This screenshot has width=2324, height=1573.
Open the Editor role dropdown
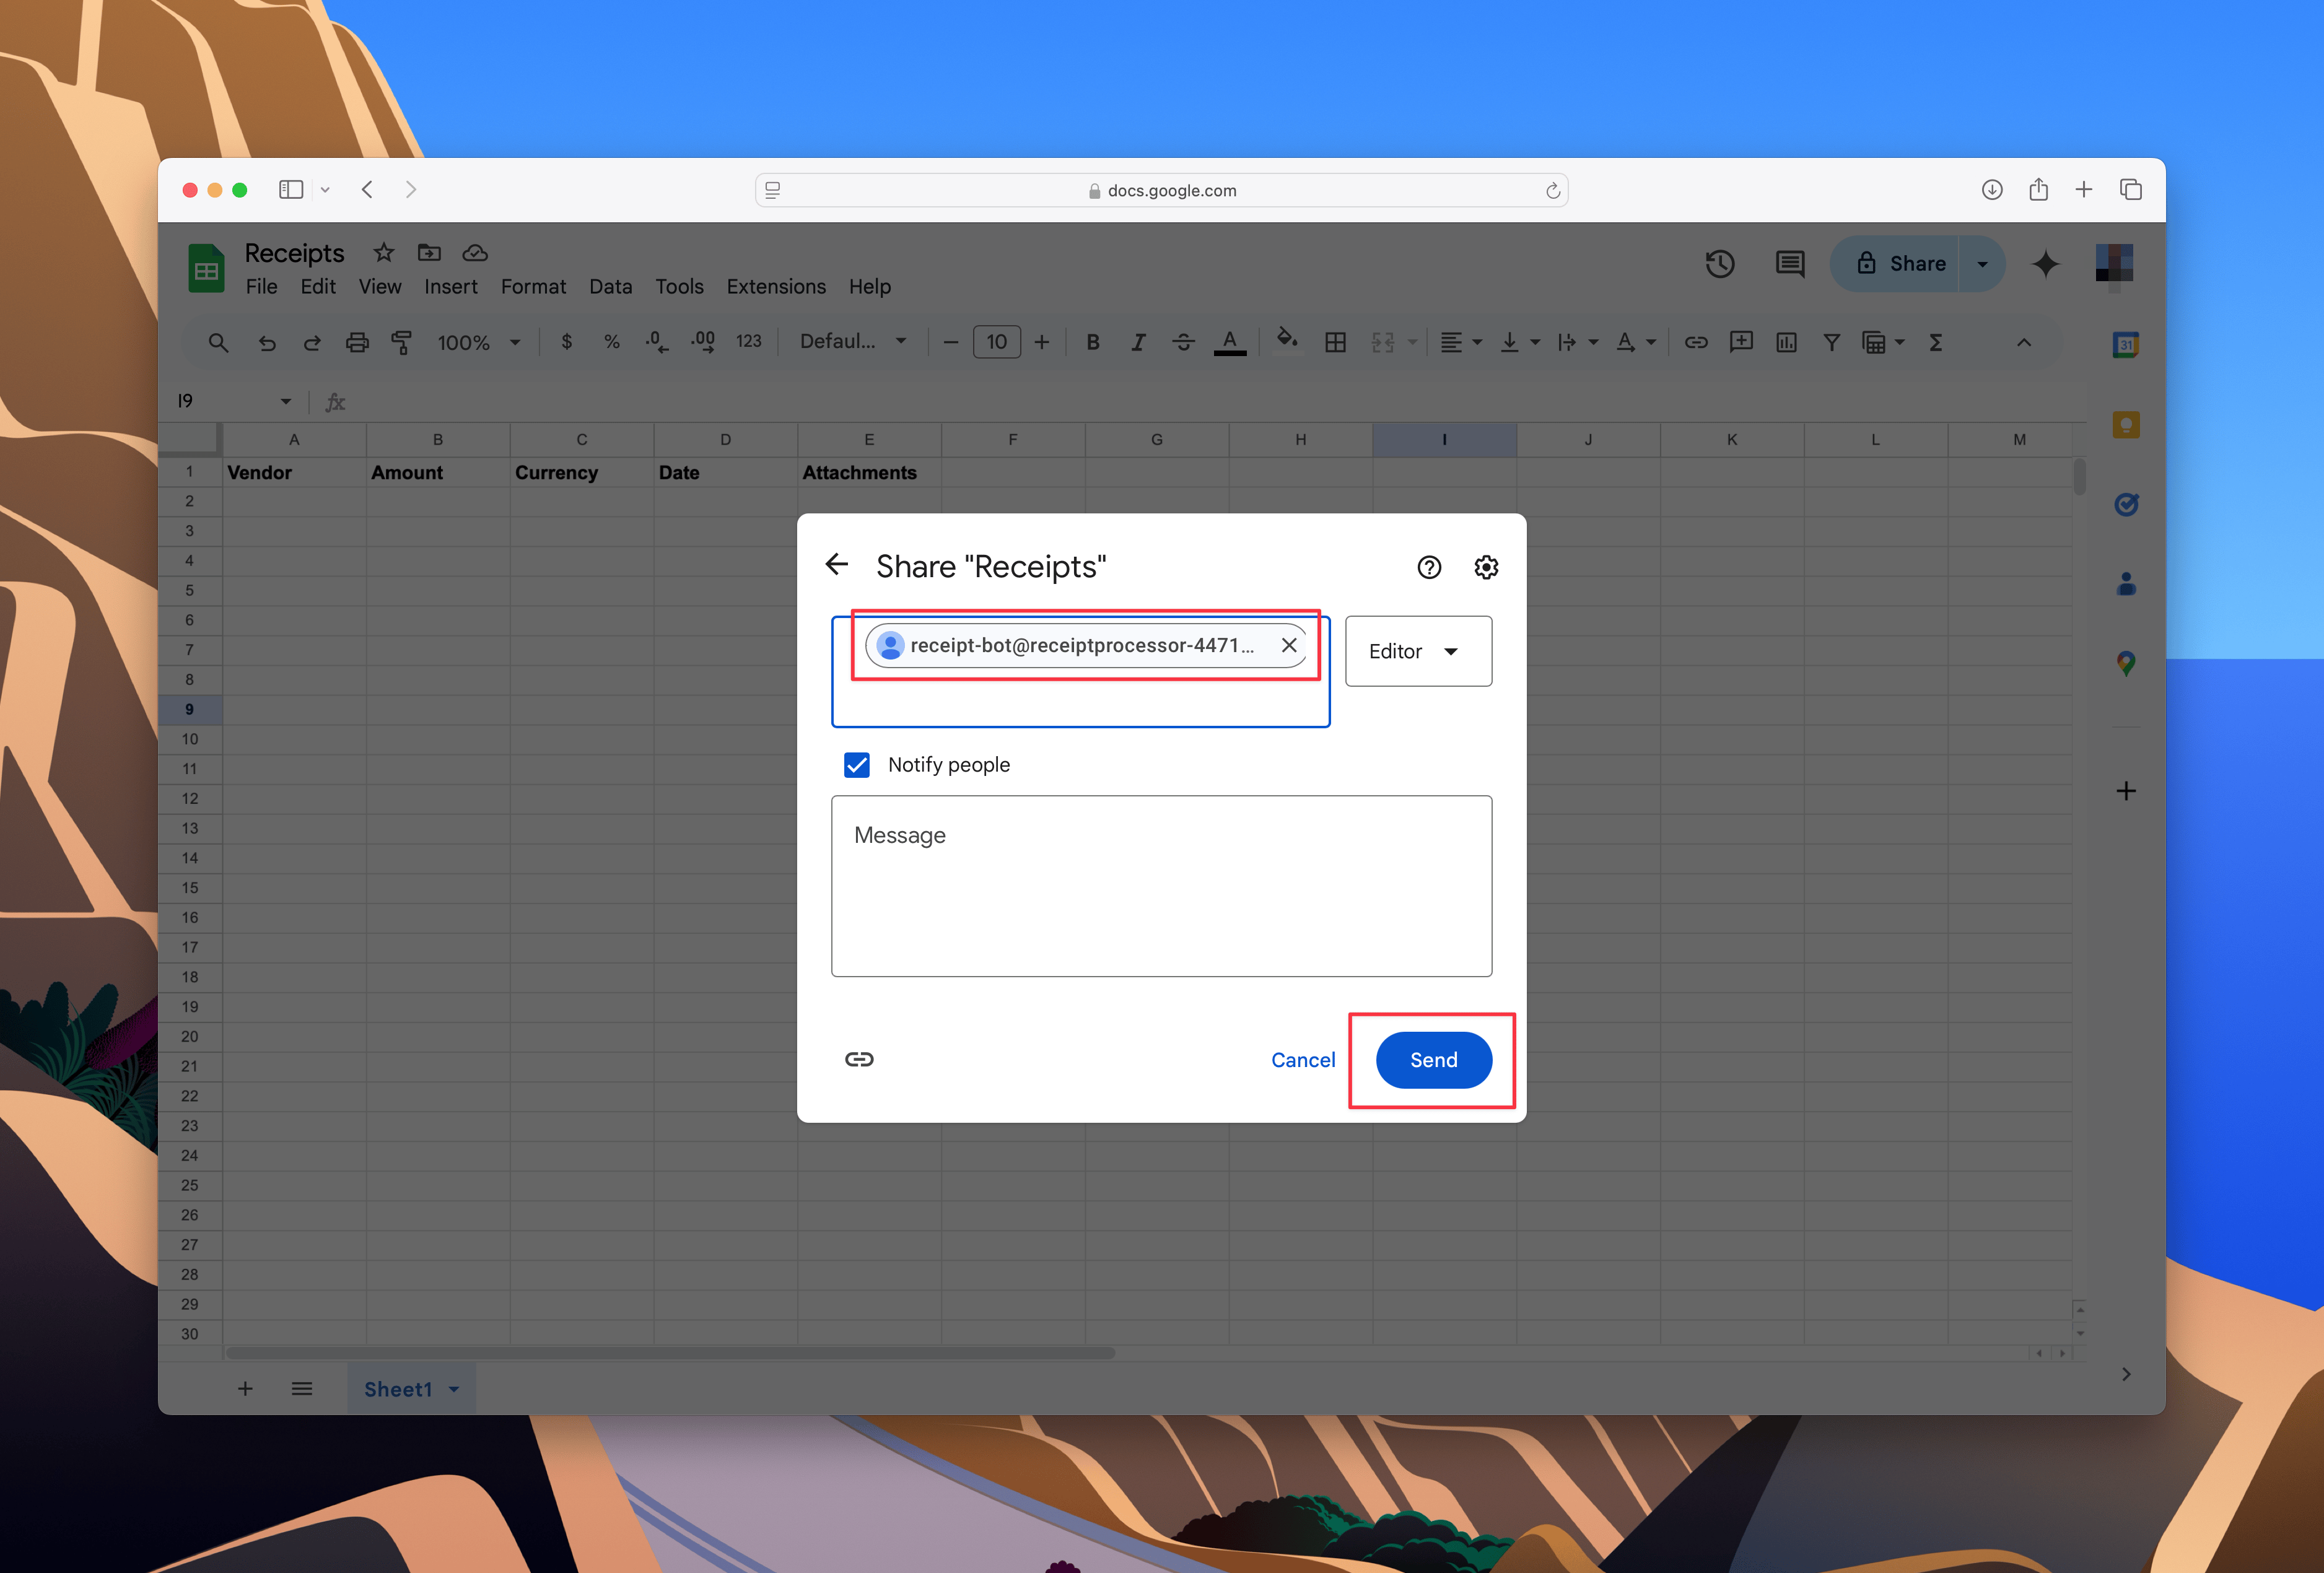point(1418,651)
